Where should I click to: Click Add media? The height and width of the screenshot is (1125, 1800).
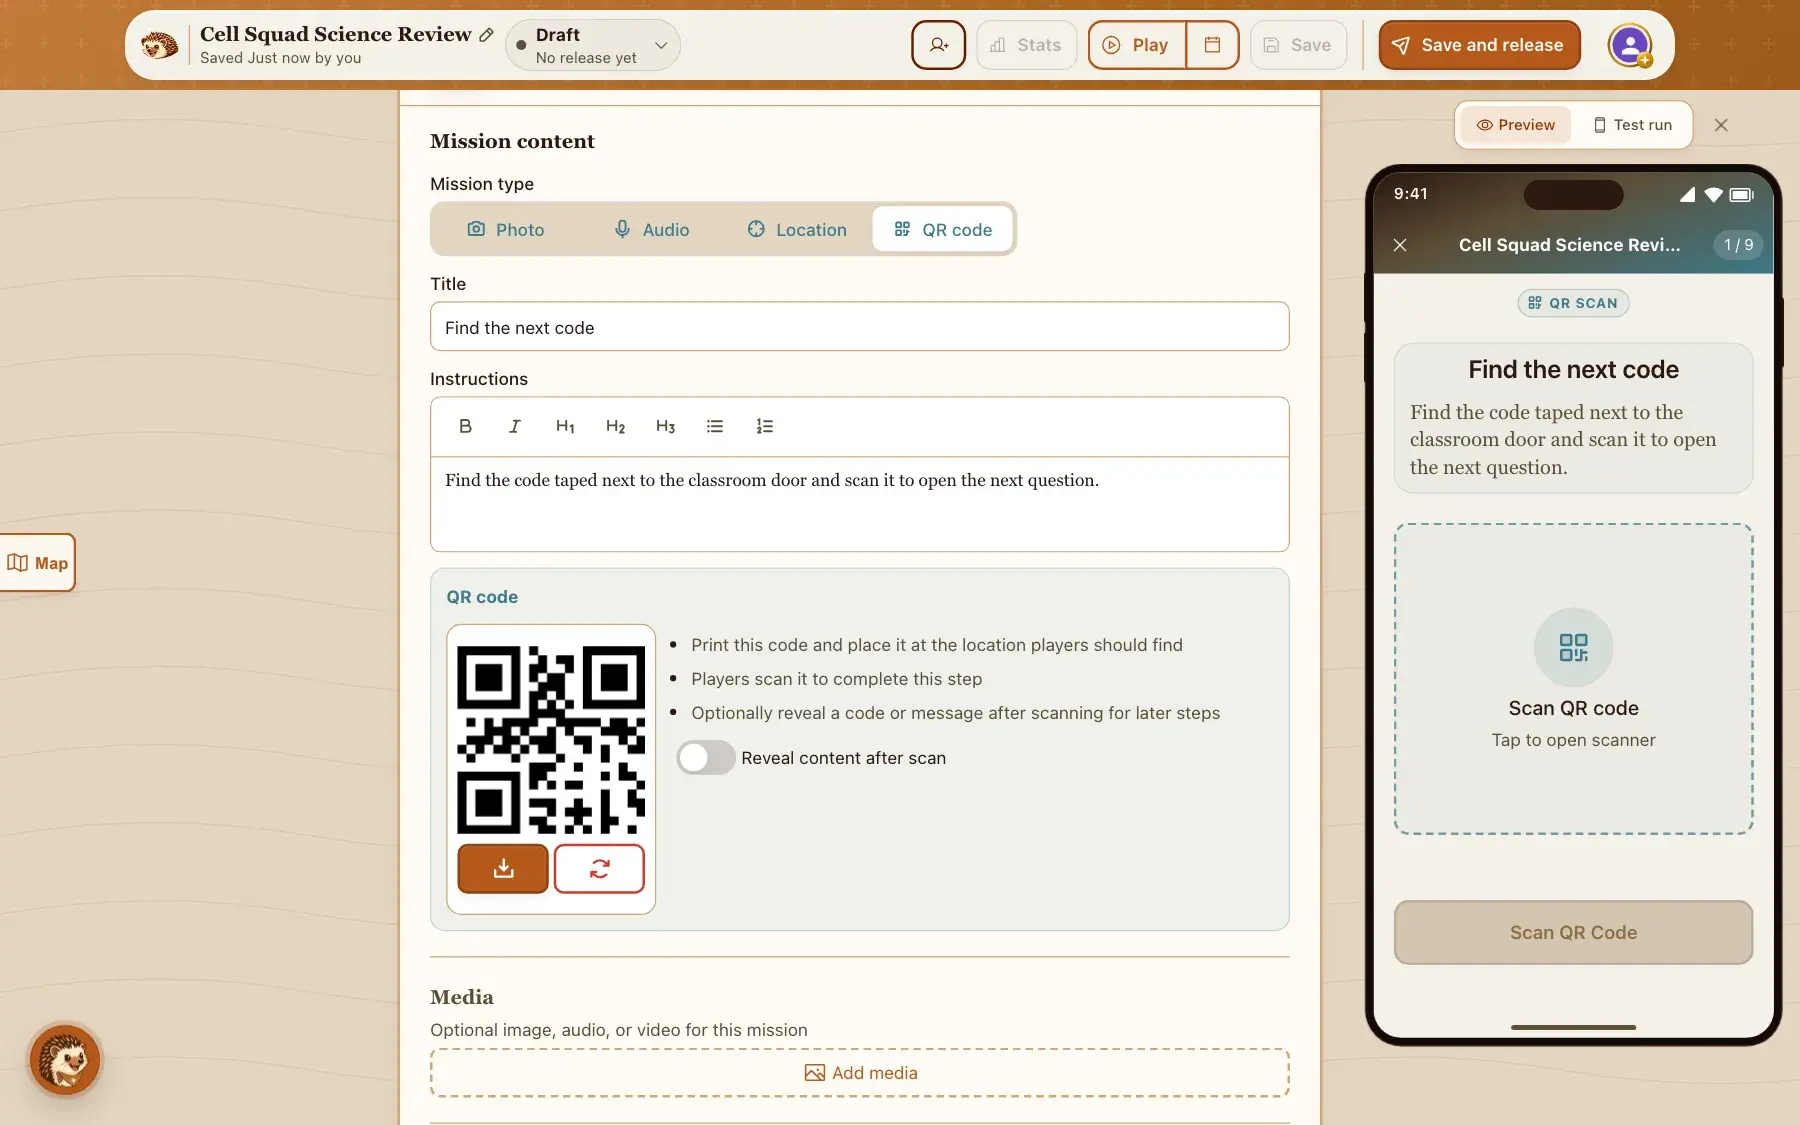(x=859, y=1073)
